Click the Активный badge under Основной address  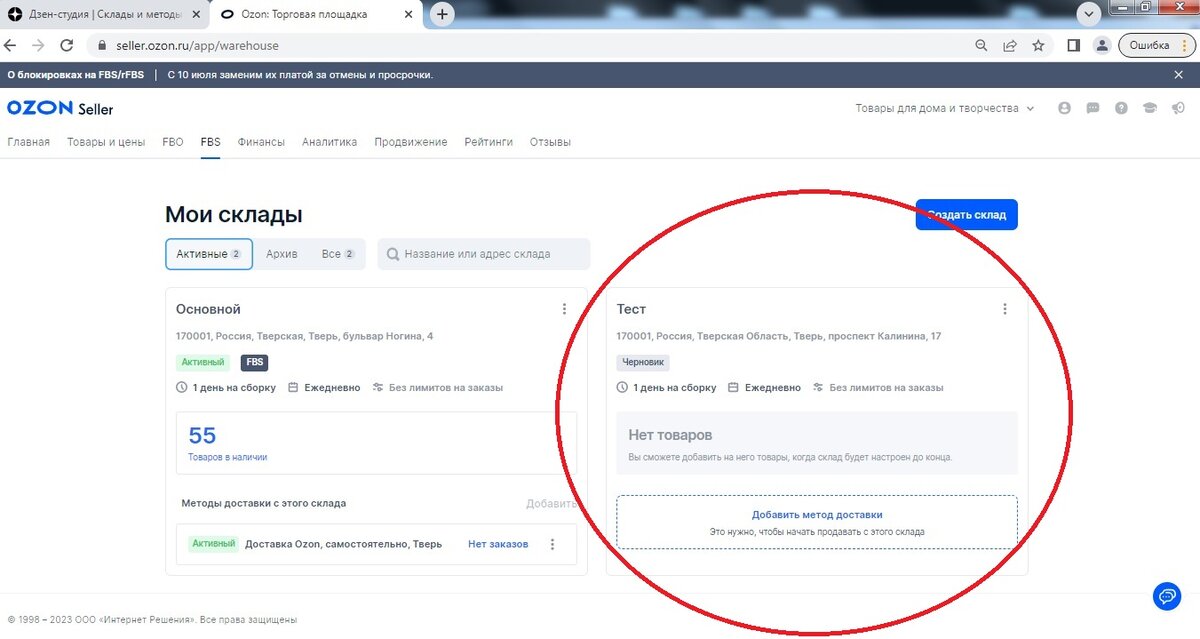point(204,363)
